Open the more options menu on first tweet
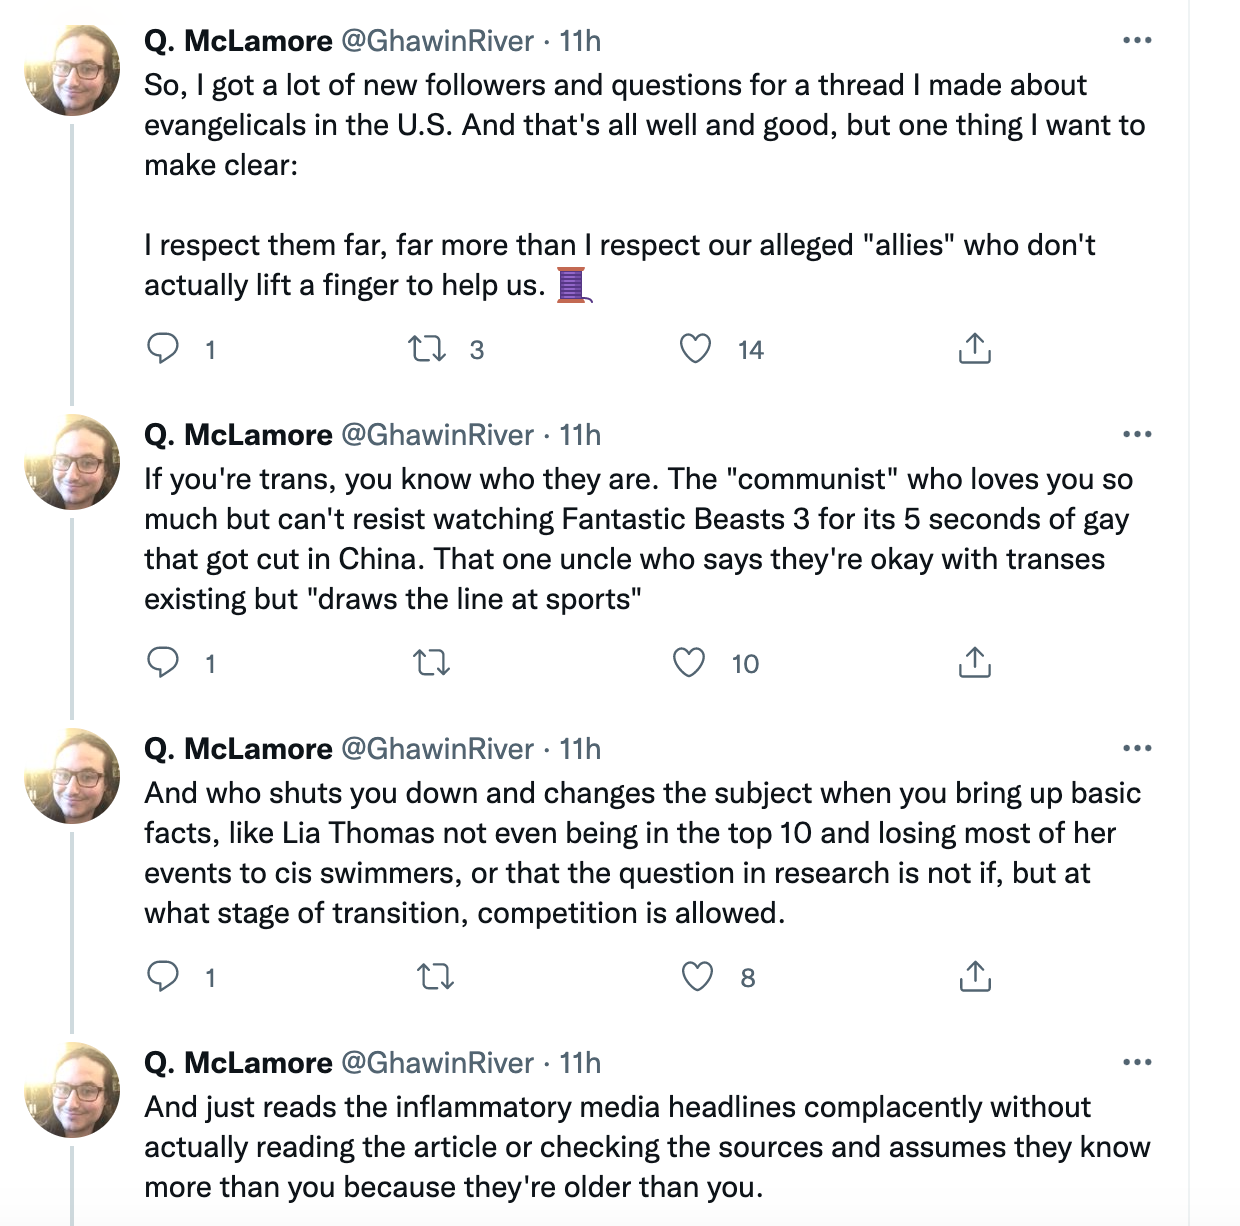The height and width of the screenshot is (1226, 1240). 1137,41
